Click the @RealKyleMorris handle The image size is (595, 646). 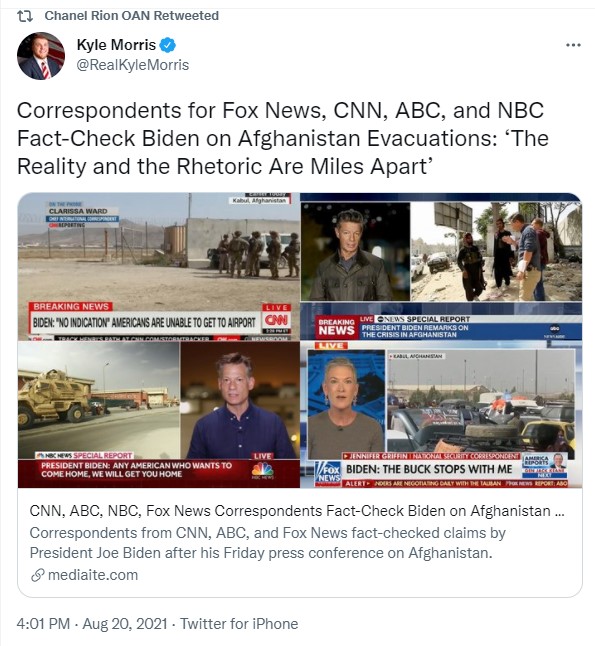[133, 65]
